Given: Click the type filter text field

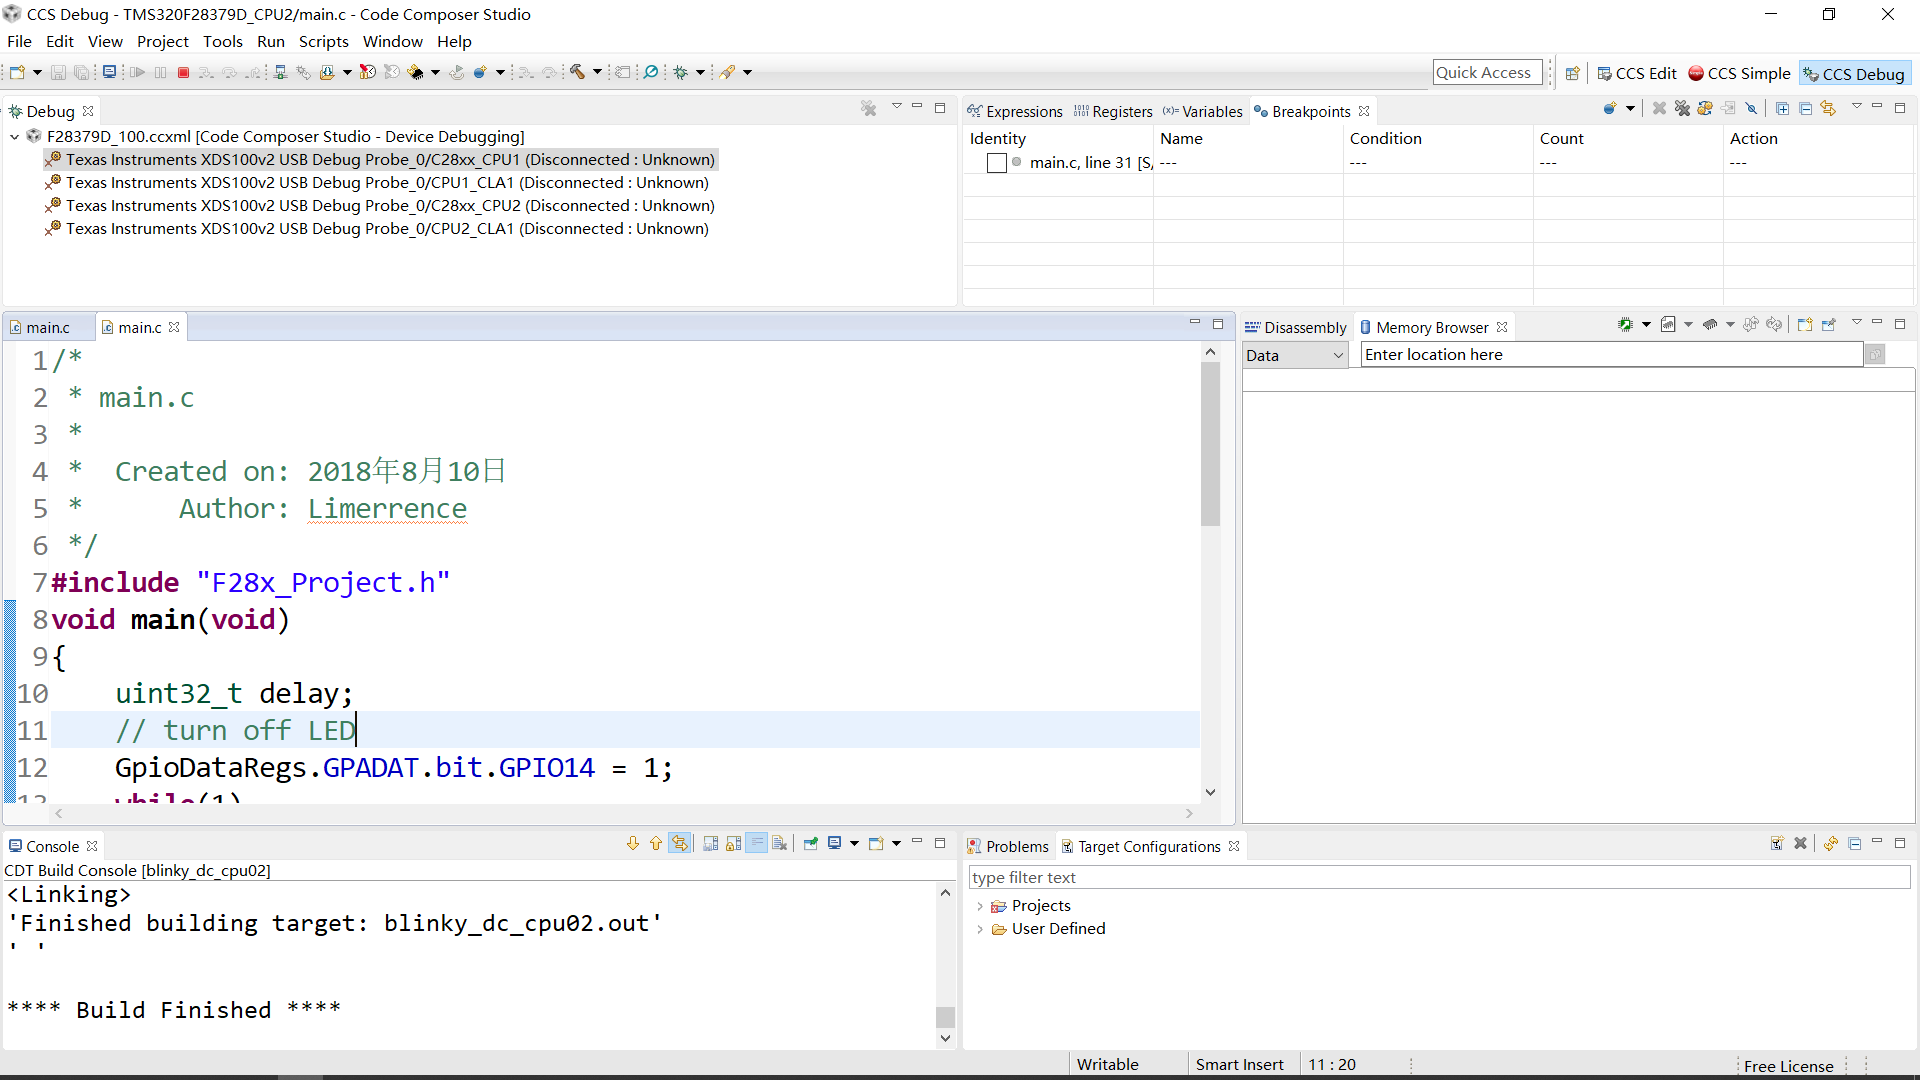Looking at the screenshot, I should 1439,877.
